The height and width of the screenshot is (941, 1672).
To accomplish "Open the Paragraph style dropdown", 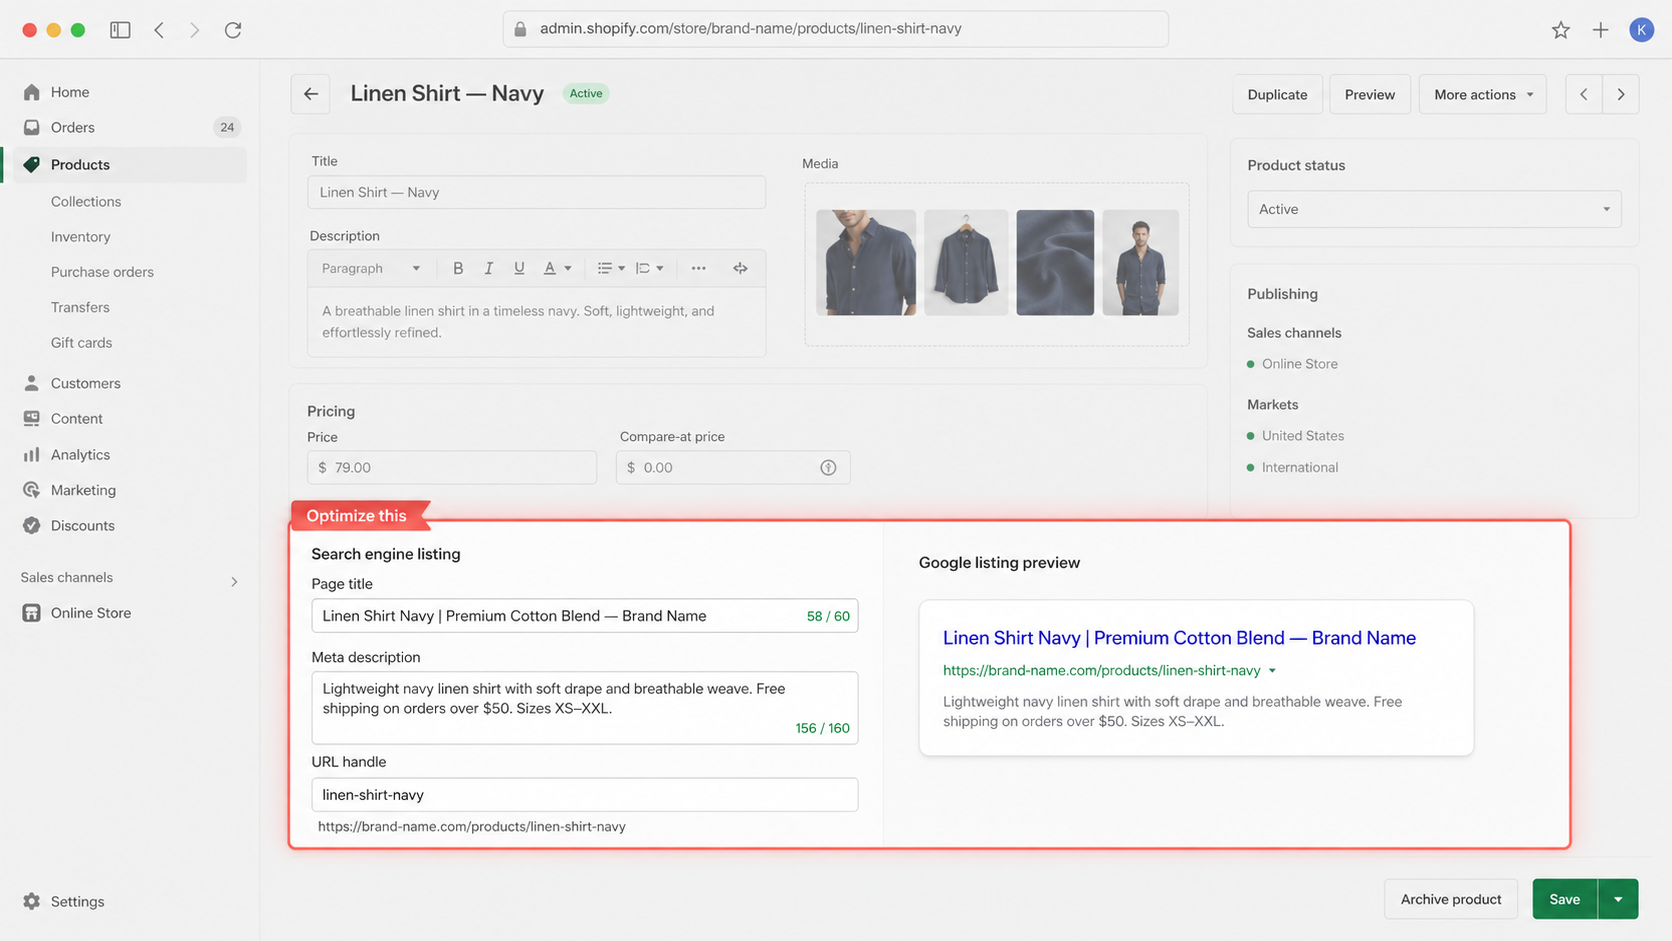I will click(371, 267).
